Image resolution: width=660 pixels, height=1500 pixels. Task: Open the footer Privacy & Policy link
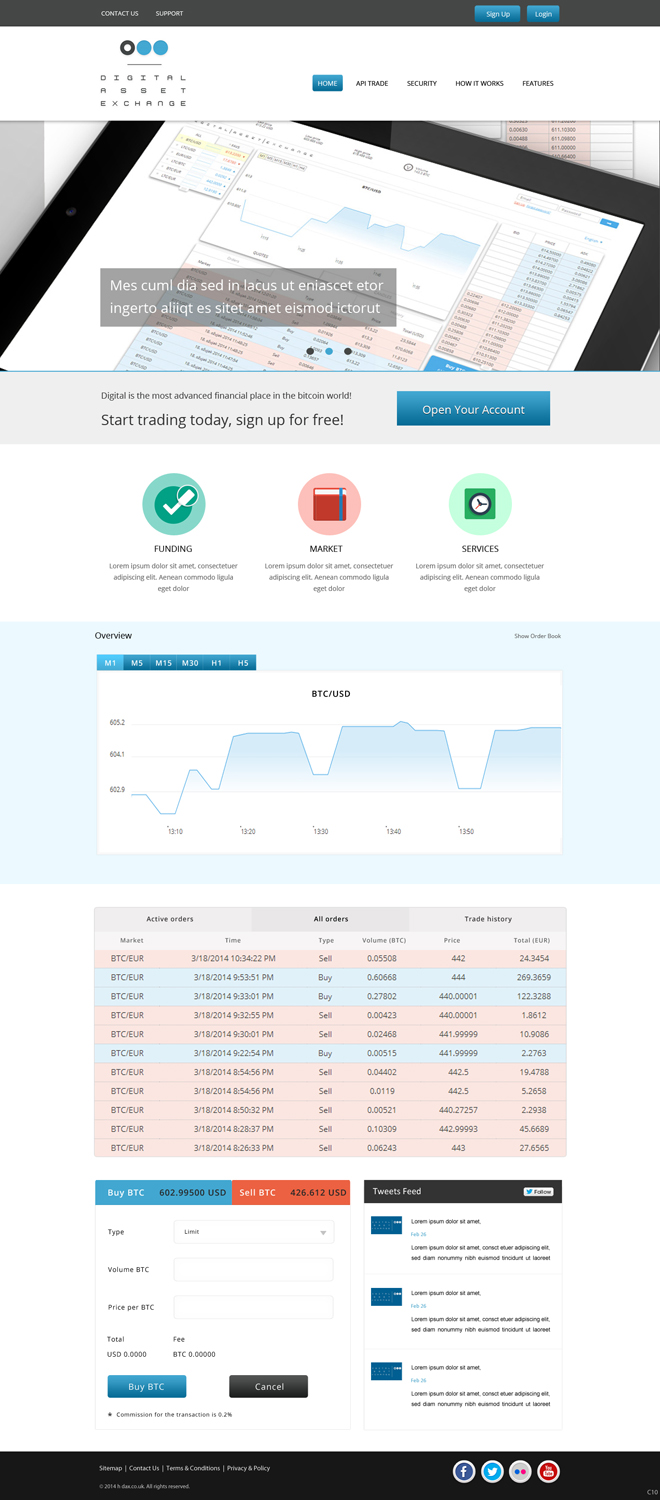(248, 1468)
